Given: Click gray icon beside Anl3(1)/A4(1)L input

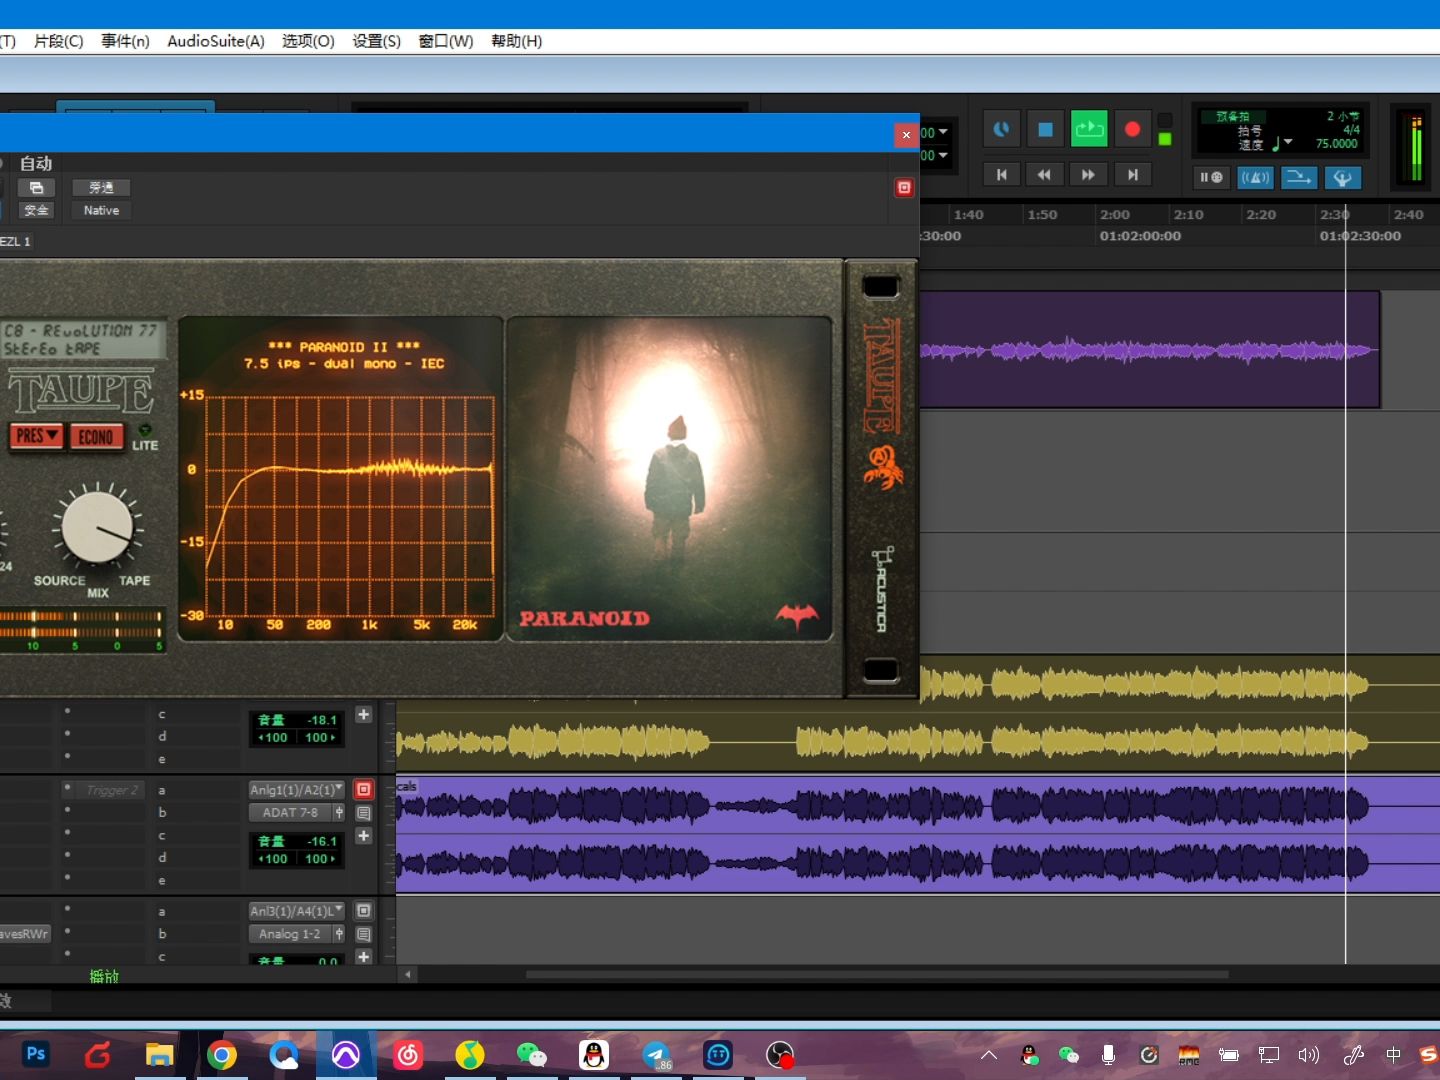Looking at the screenshot, I should point(364,911).
